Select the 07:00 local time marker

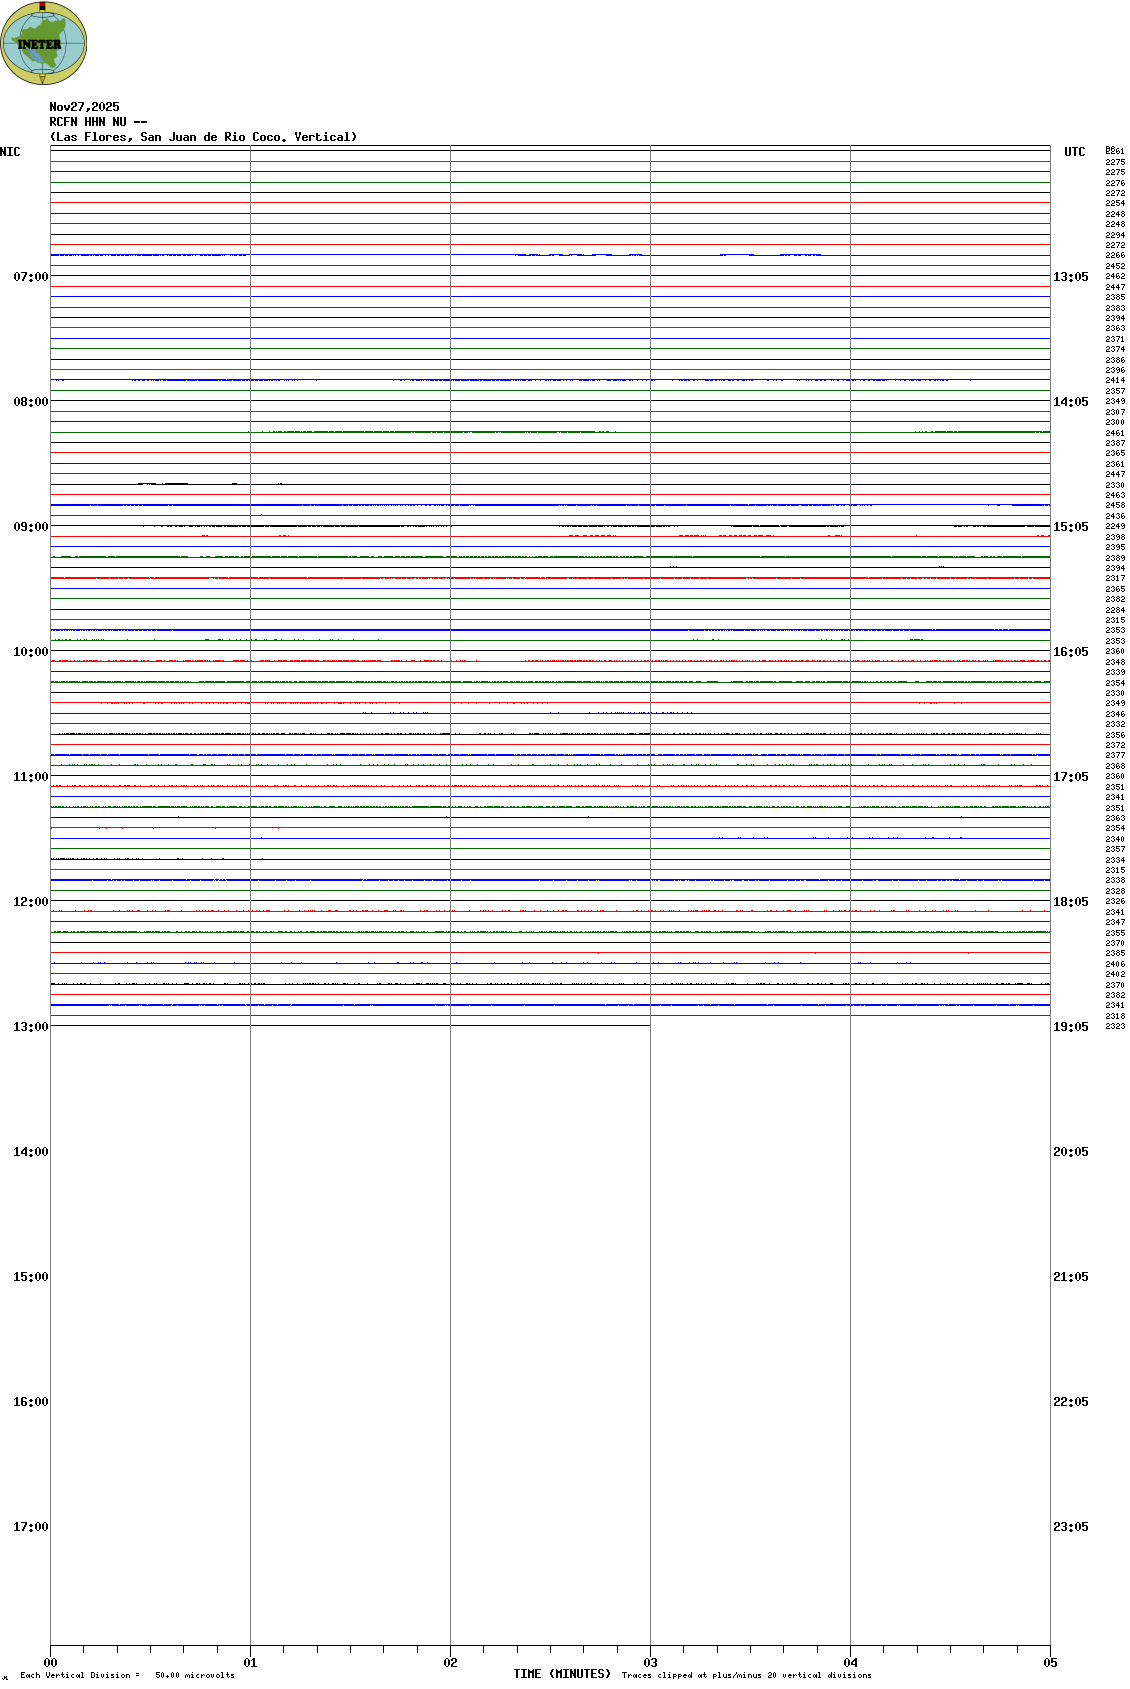tap(30, 277)
